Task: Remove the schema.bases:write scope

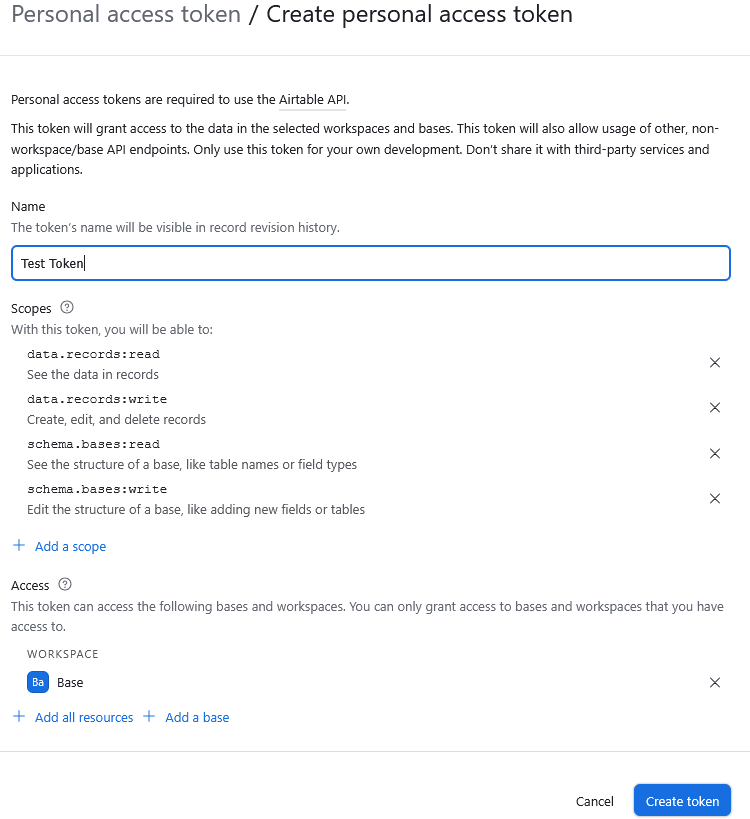Action: click(715, 498)
